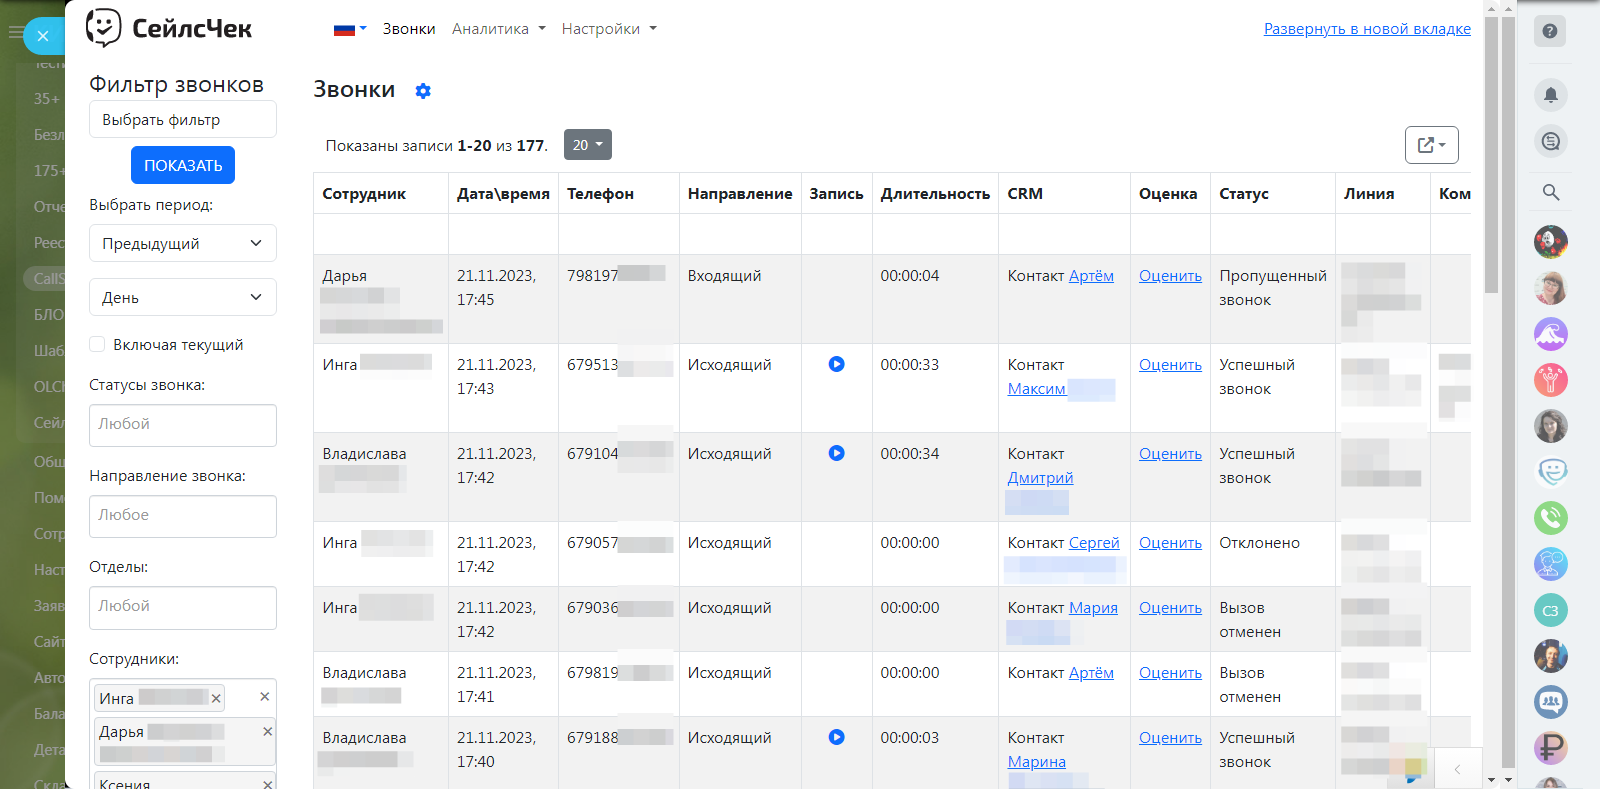Open the notifications bell in right sidebar

point(1550,95)
